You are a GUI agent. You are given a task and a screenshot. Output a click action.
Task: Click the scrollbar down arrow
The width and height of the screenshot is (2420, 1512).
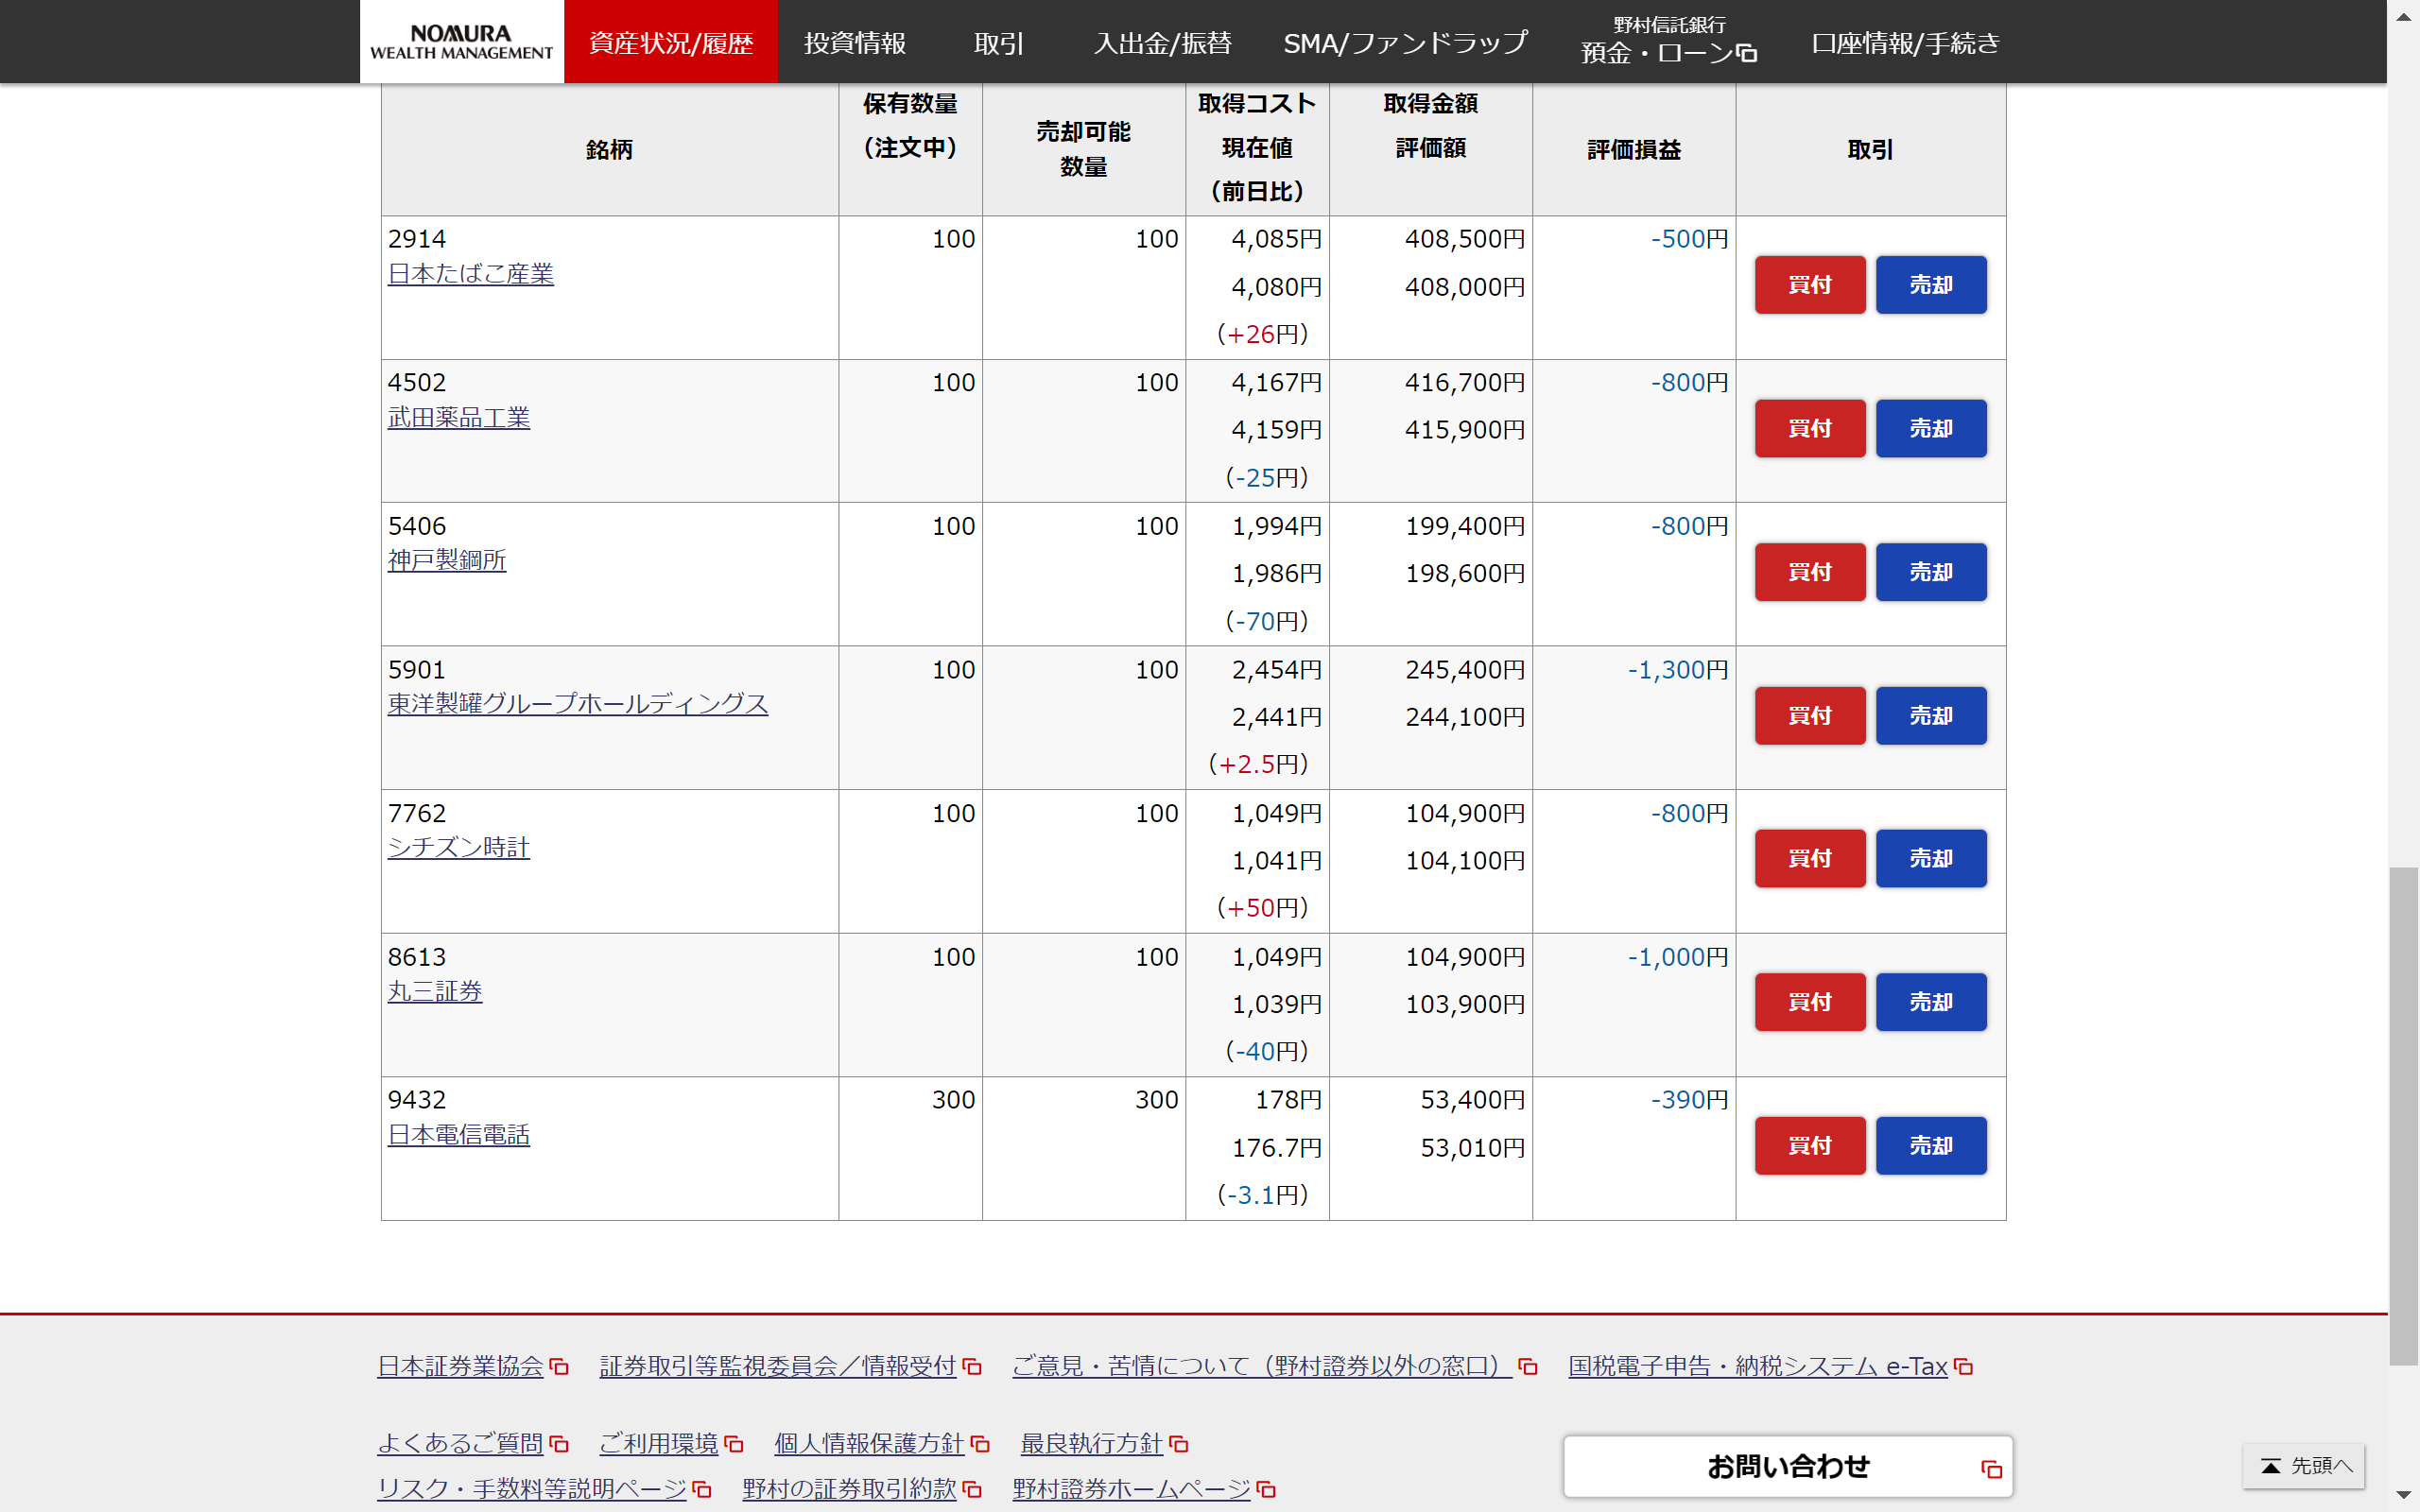[2404, 1496]
